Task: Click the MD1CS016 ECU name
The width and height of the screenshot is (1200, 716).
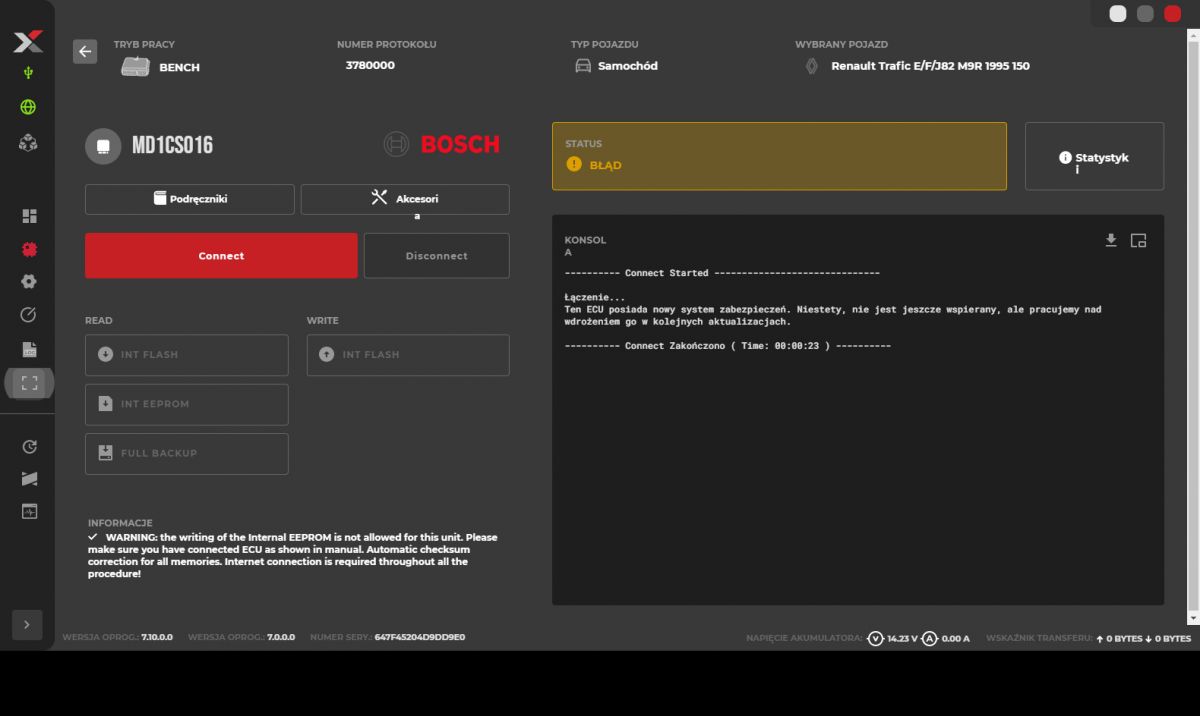Action: coord(172,146)
